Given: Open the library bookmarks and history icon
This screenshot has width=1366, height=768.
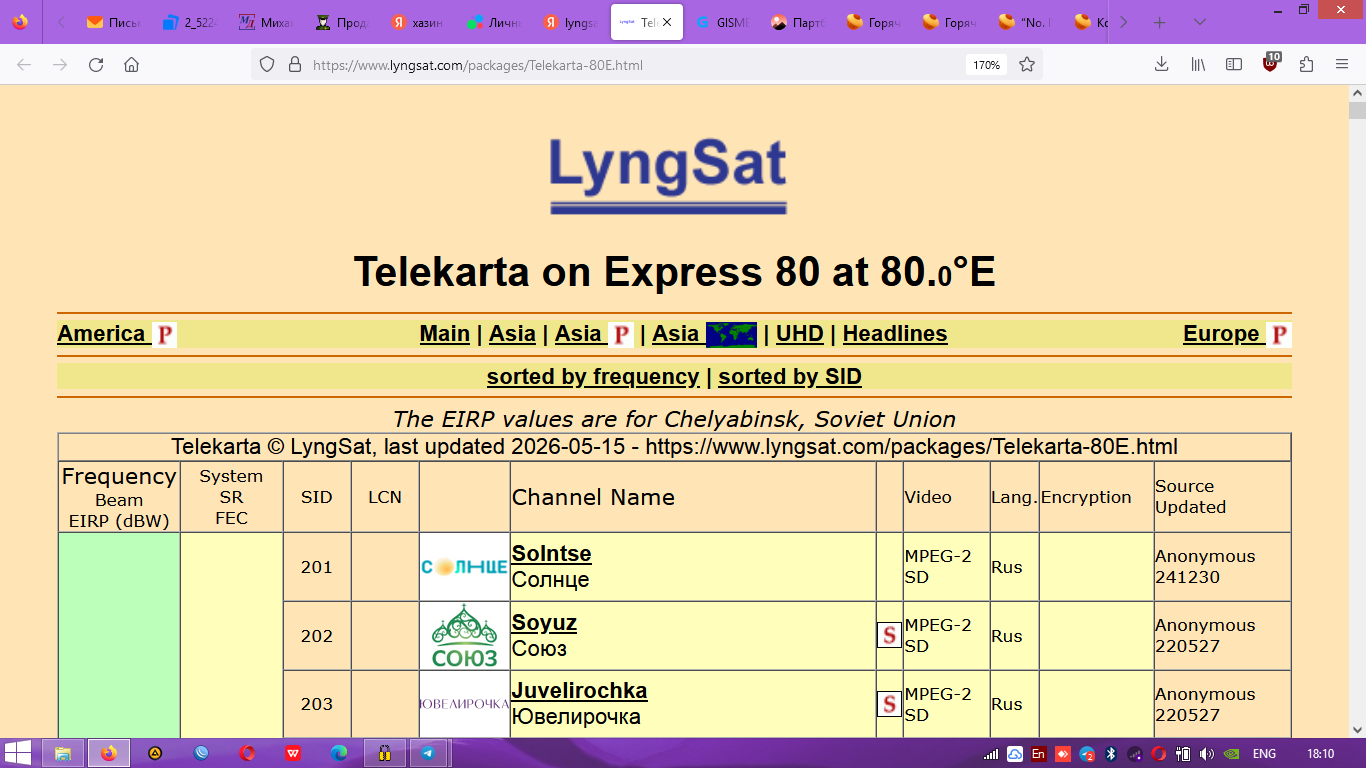Looking at the screenshot, I should 1198,65.
